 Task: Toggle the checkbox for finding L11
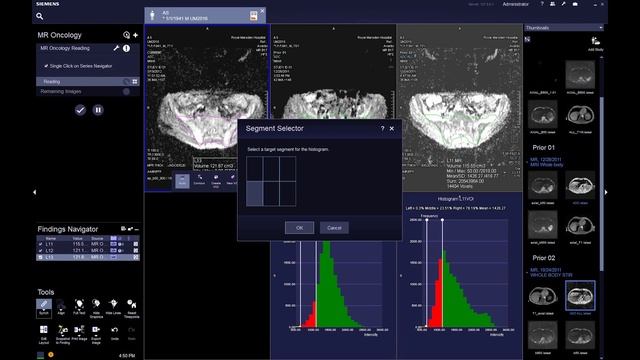(40, 244)
